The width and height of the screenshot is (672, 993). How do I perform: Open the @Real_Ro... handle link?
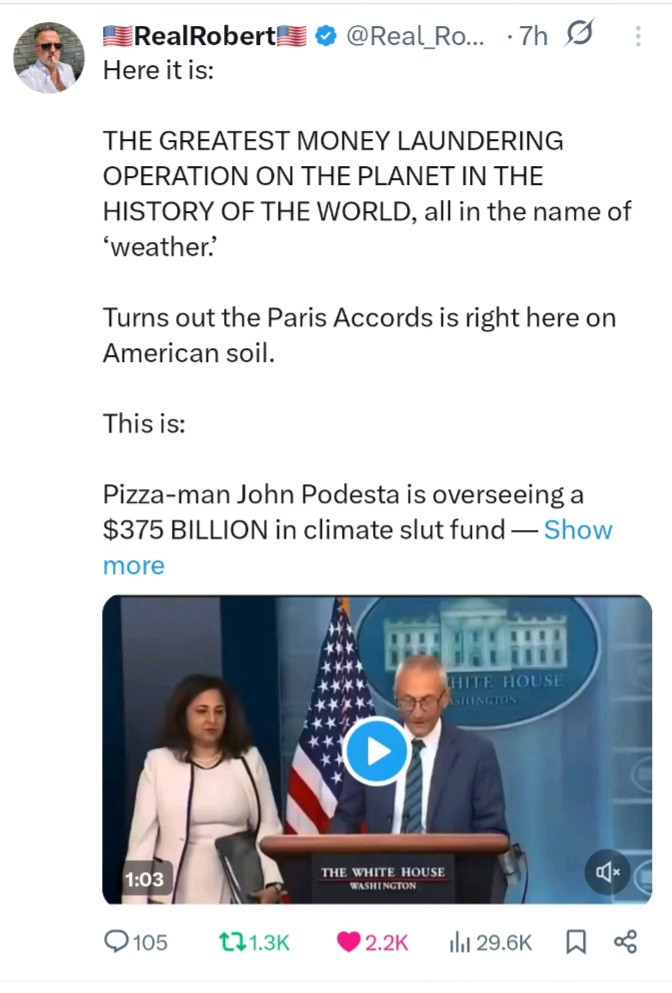click(415, 37)
